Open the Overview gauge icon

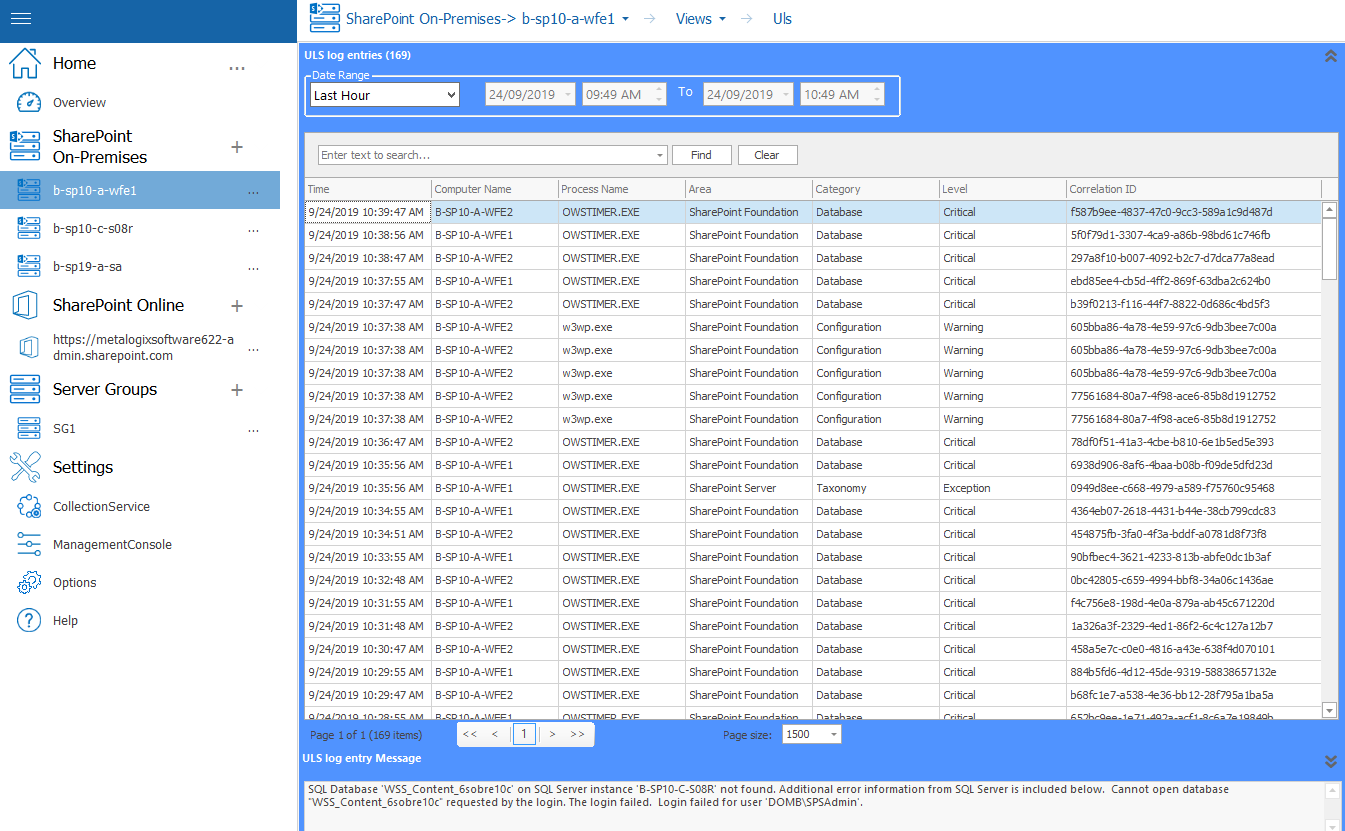pos(29,103)
